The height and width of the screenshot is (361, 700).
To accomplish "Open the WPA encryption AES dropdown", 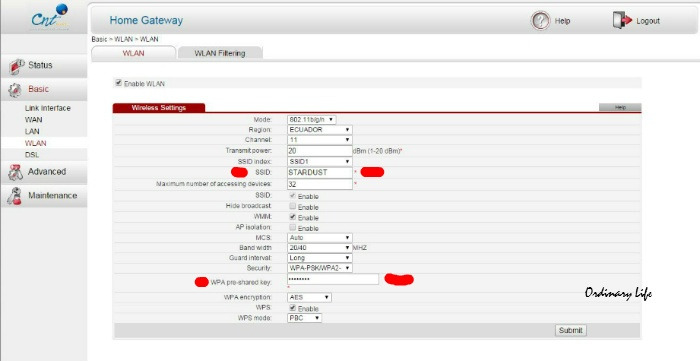I will point(309,297).
